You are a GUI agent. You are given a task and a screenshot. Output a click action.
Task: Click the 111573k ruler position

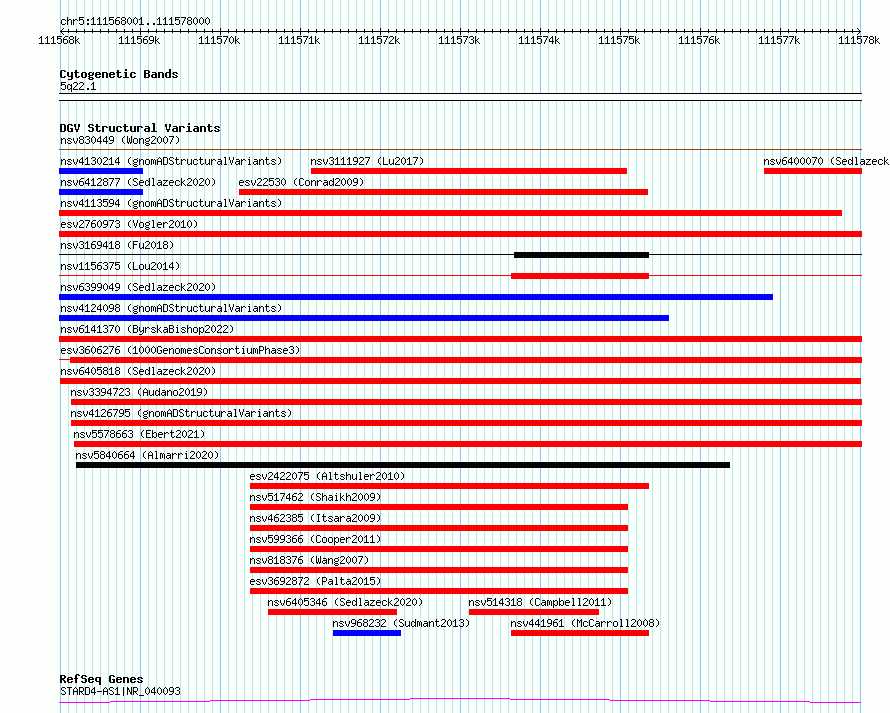point(459,40)
